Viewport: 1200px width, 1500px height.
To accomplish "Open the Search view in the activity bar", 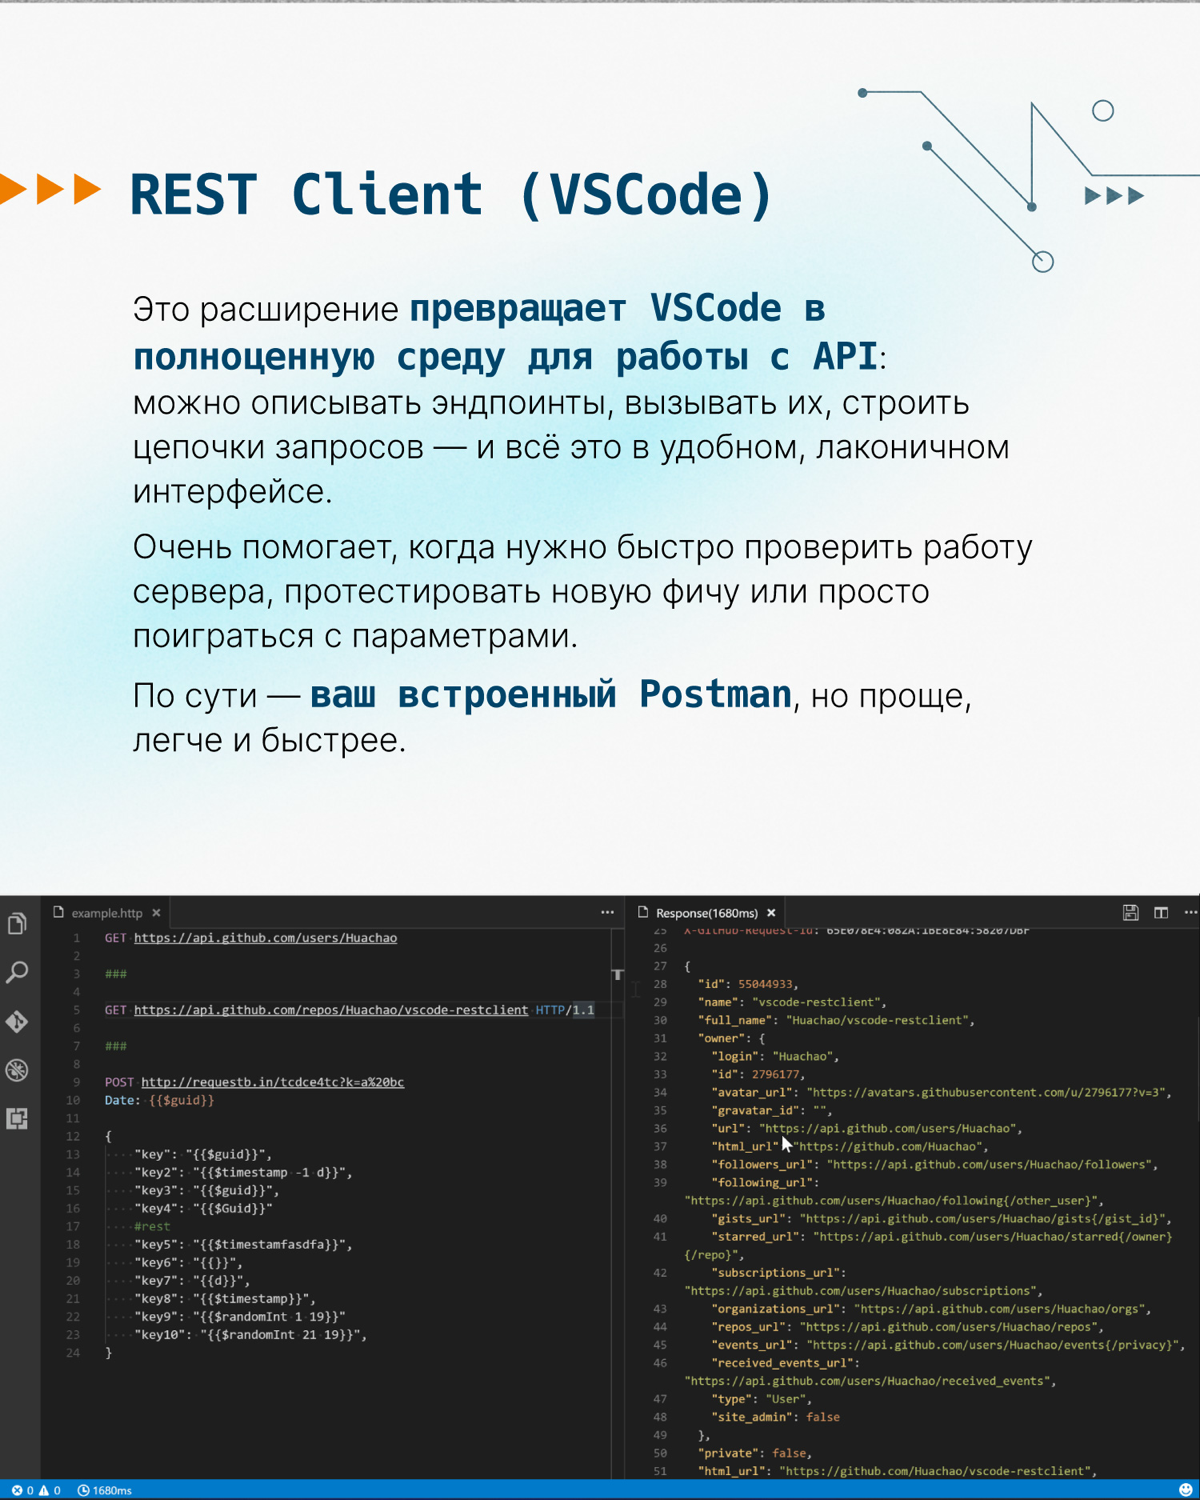I will (x=16, y=972).
